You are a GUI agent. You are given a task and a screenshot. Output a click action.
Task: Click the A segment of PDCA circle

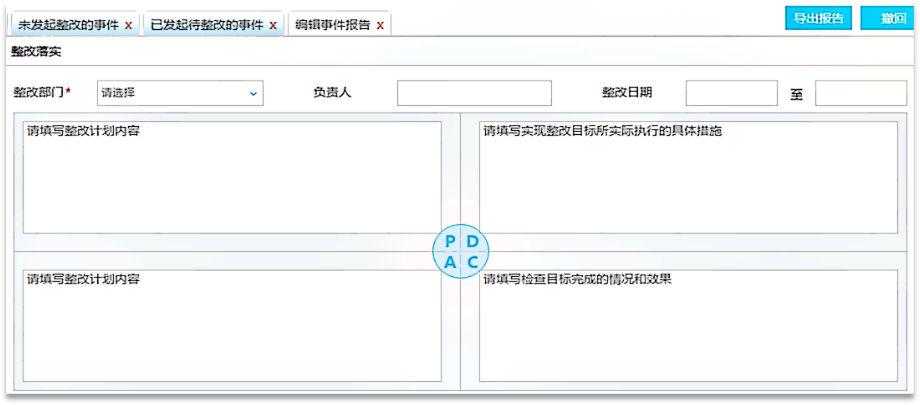point(449,262)
